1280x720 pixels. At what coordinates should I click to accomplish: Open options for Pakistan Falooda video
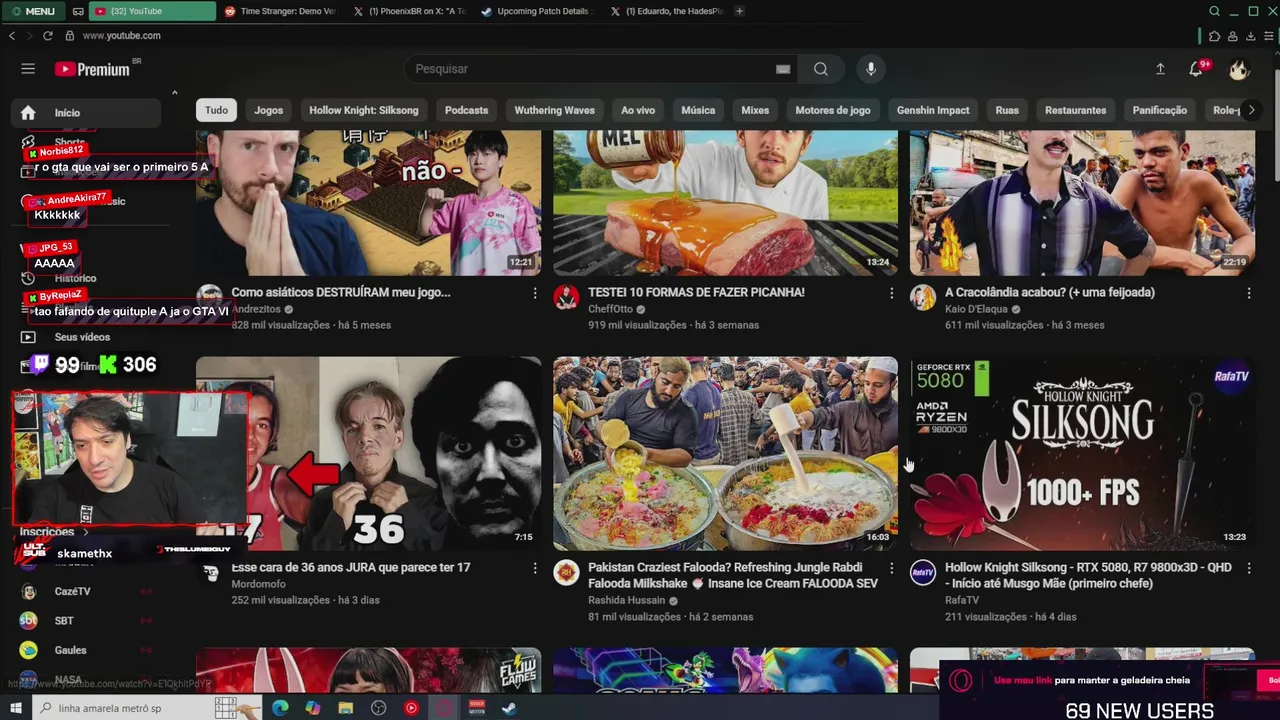(892, 568)
